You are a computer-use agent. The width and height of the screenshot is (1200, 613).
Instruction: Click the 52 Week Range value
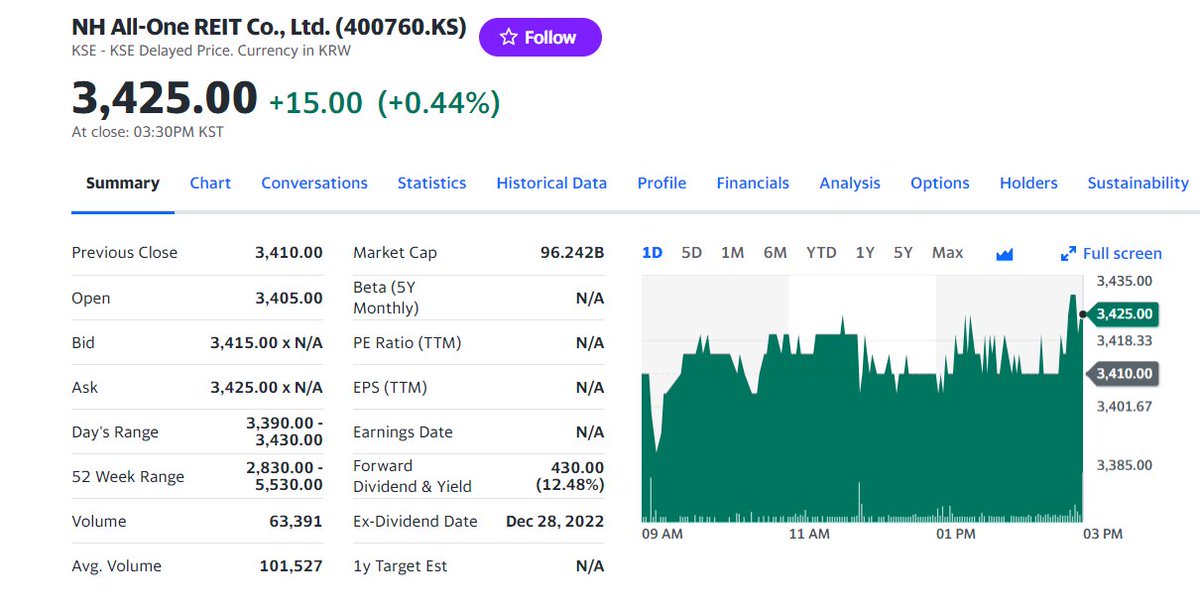click(284, 476)
